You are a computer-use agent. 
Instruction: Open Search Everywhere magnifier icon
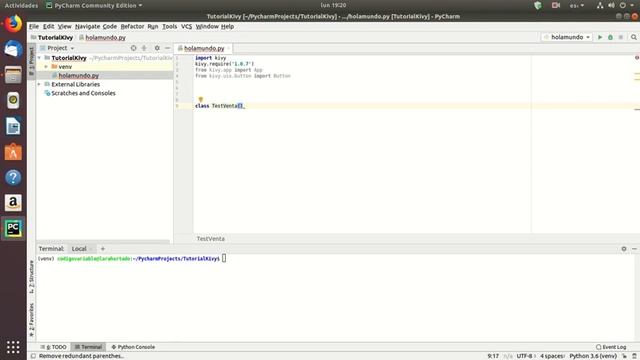point(633,37)
